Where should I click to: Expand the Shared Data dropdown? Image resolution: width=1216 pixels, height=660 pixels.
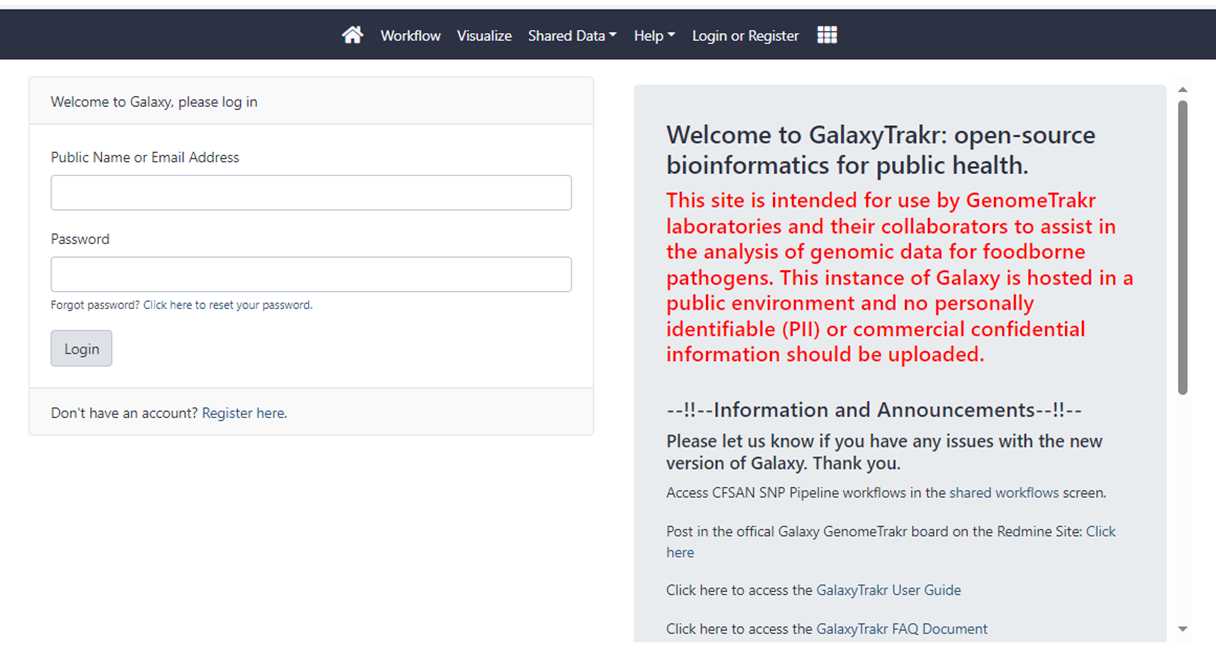[572, 35]
